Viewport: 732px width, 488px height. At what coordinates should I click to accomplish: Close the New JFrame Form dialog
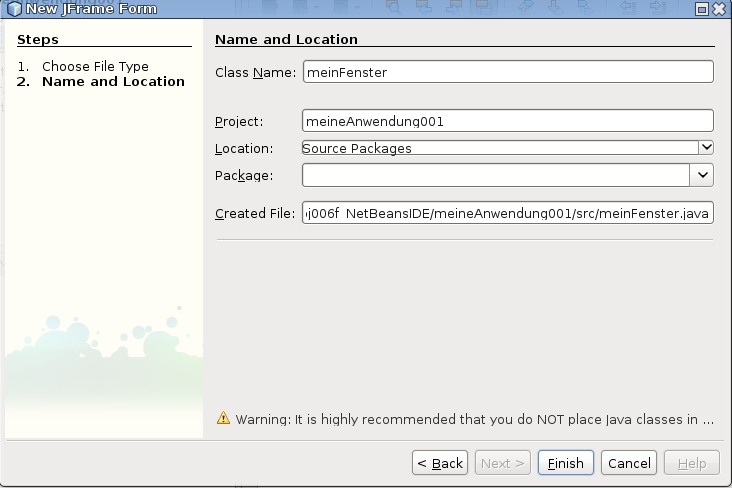click(x=718, y=9)
